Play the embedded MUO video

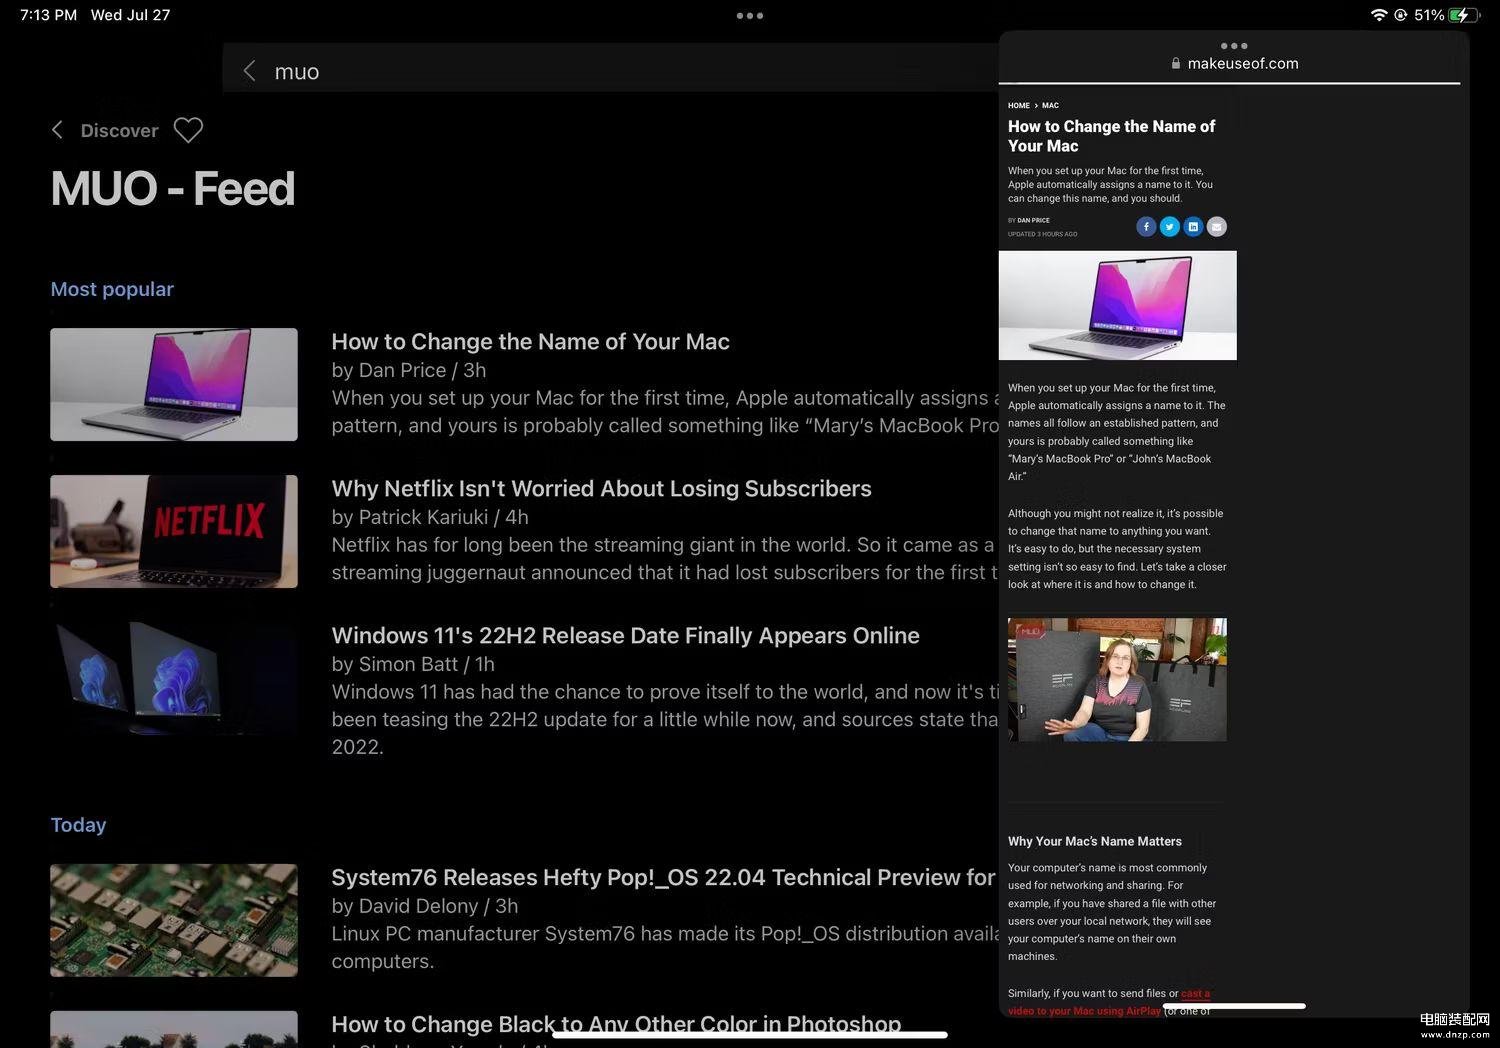(1117, 680)
